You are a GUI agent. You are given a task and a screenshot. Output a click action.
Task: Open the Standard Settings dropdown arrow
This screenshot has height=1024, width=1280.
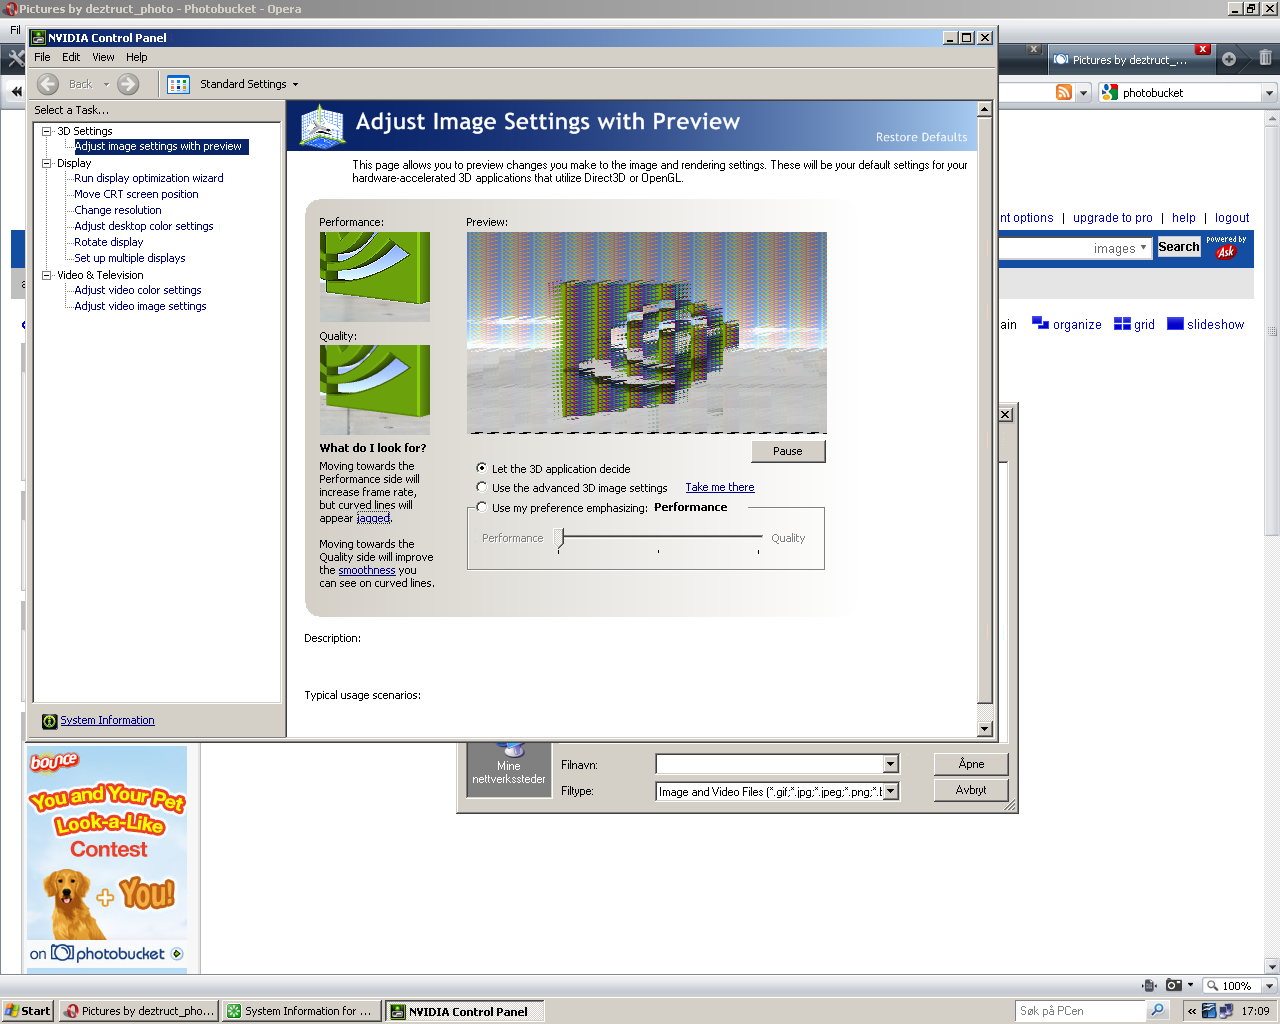[295, 85]
